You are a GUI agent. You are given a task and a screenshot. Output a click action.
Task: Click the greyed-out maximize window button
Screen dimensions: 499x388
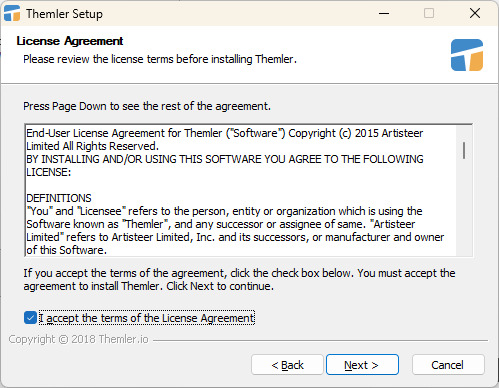coord(429,13)
